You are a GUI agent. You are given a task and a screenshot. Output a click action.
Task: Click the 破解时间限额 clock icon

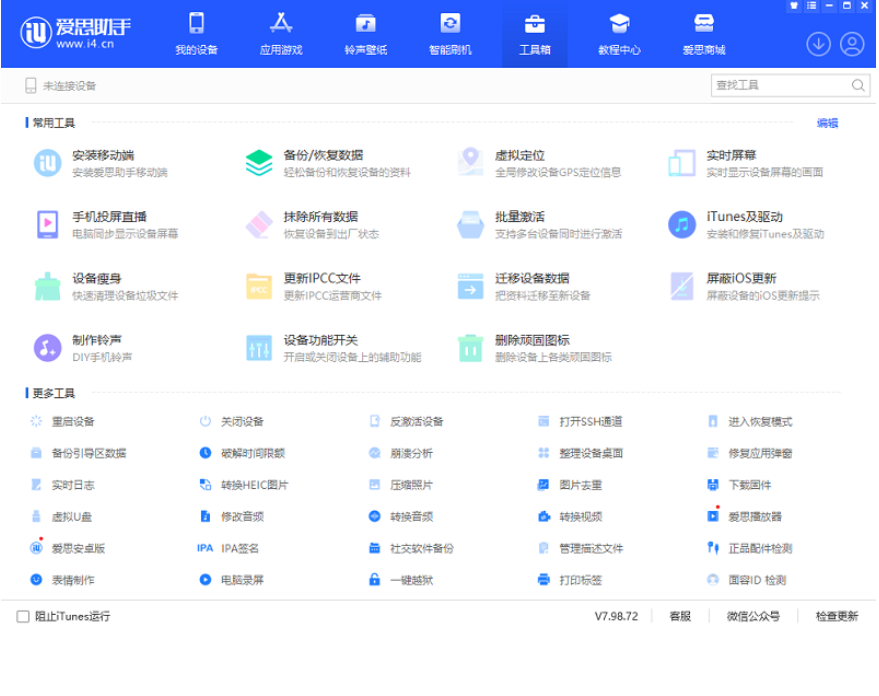(x=205, y=453)
